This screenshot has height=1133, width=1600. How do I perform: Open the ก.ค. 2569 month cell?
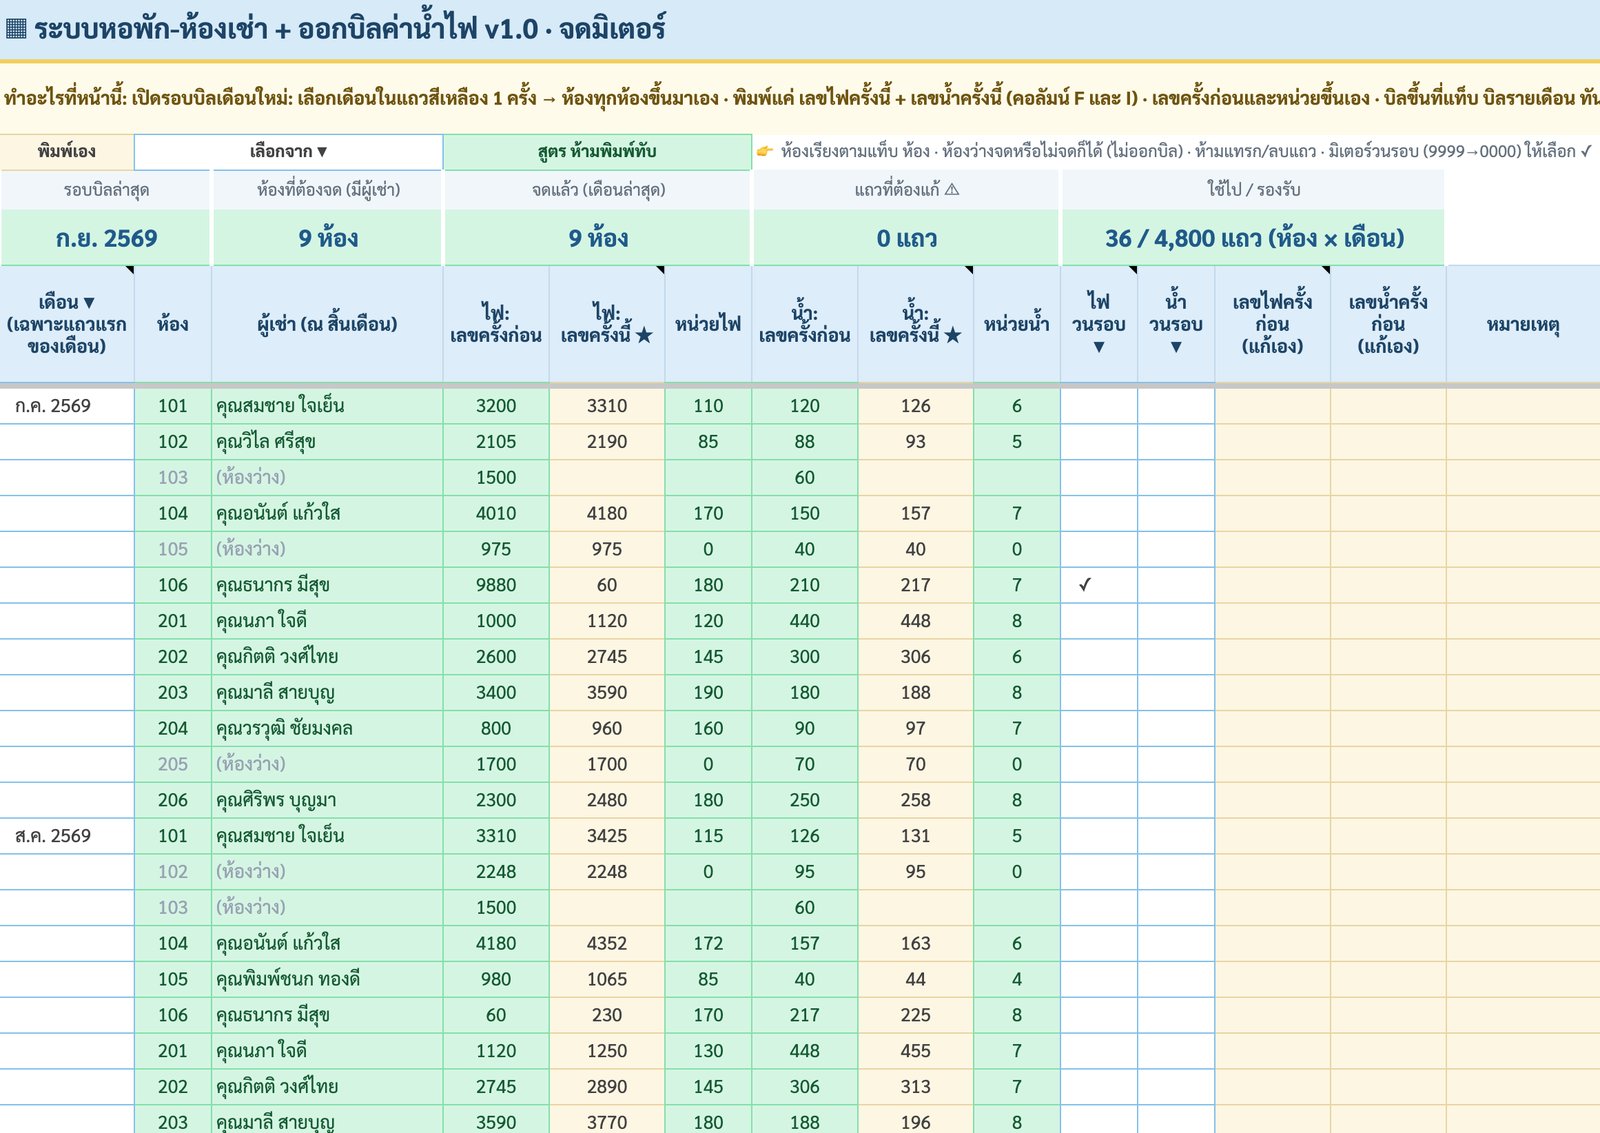[x=67, y=406]
